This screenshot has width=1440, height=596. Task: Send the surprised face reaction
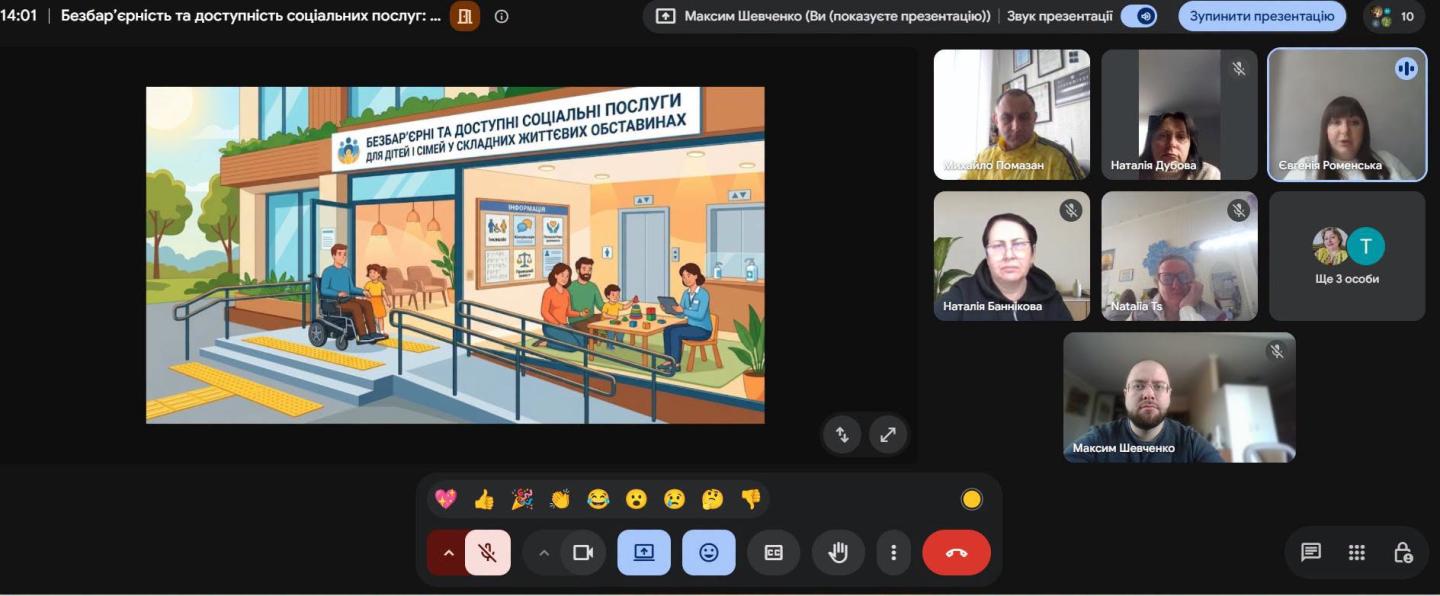pos(636,499)
